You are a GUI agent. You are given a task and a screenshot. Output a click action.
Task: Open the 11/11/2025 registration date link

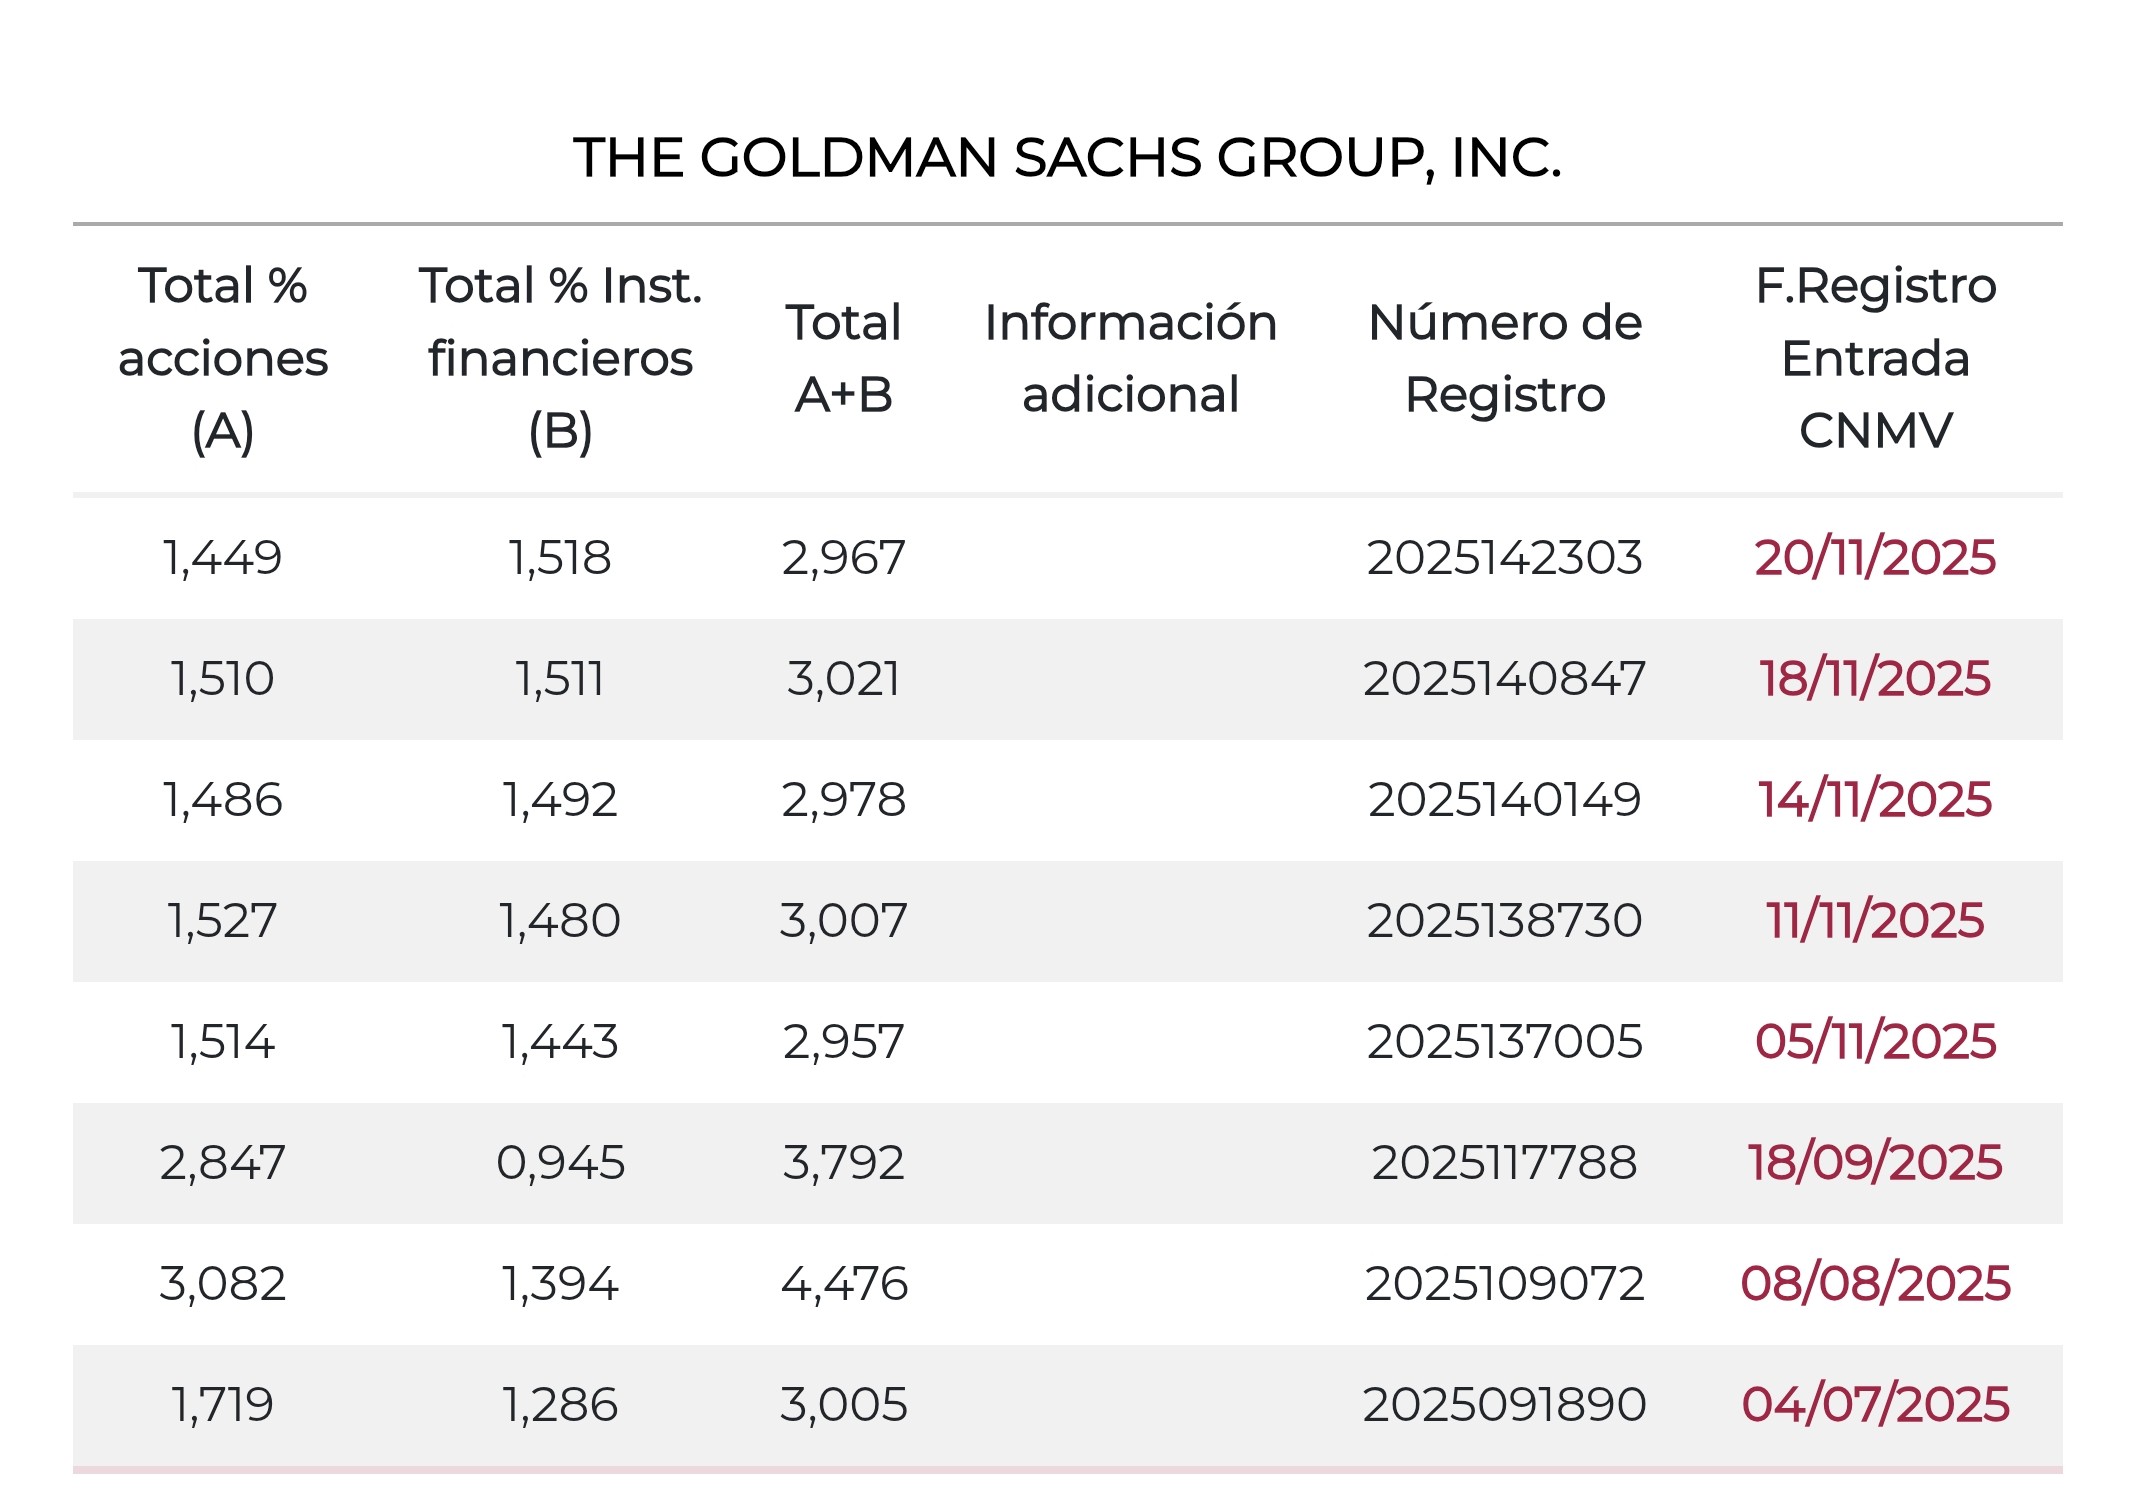[1875, 921]
